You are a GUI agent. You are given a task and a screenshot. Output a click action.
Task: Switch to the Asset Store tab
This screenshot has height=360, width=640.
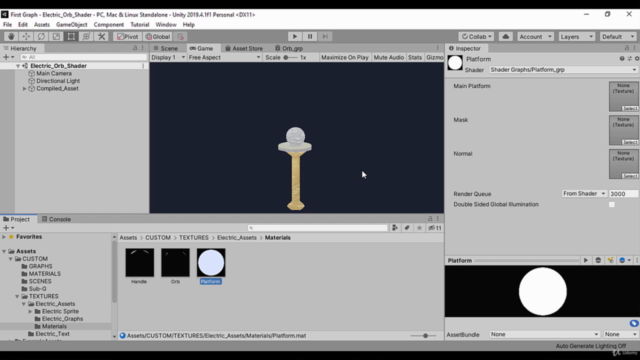244,48
